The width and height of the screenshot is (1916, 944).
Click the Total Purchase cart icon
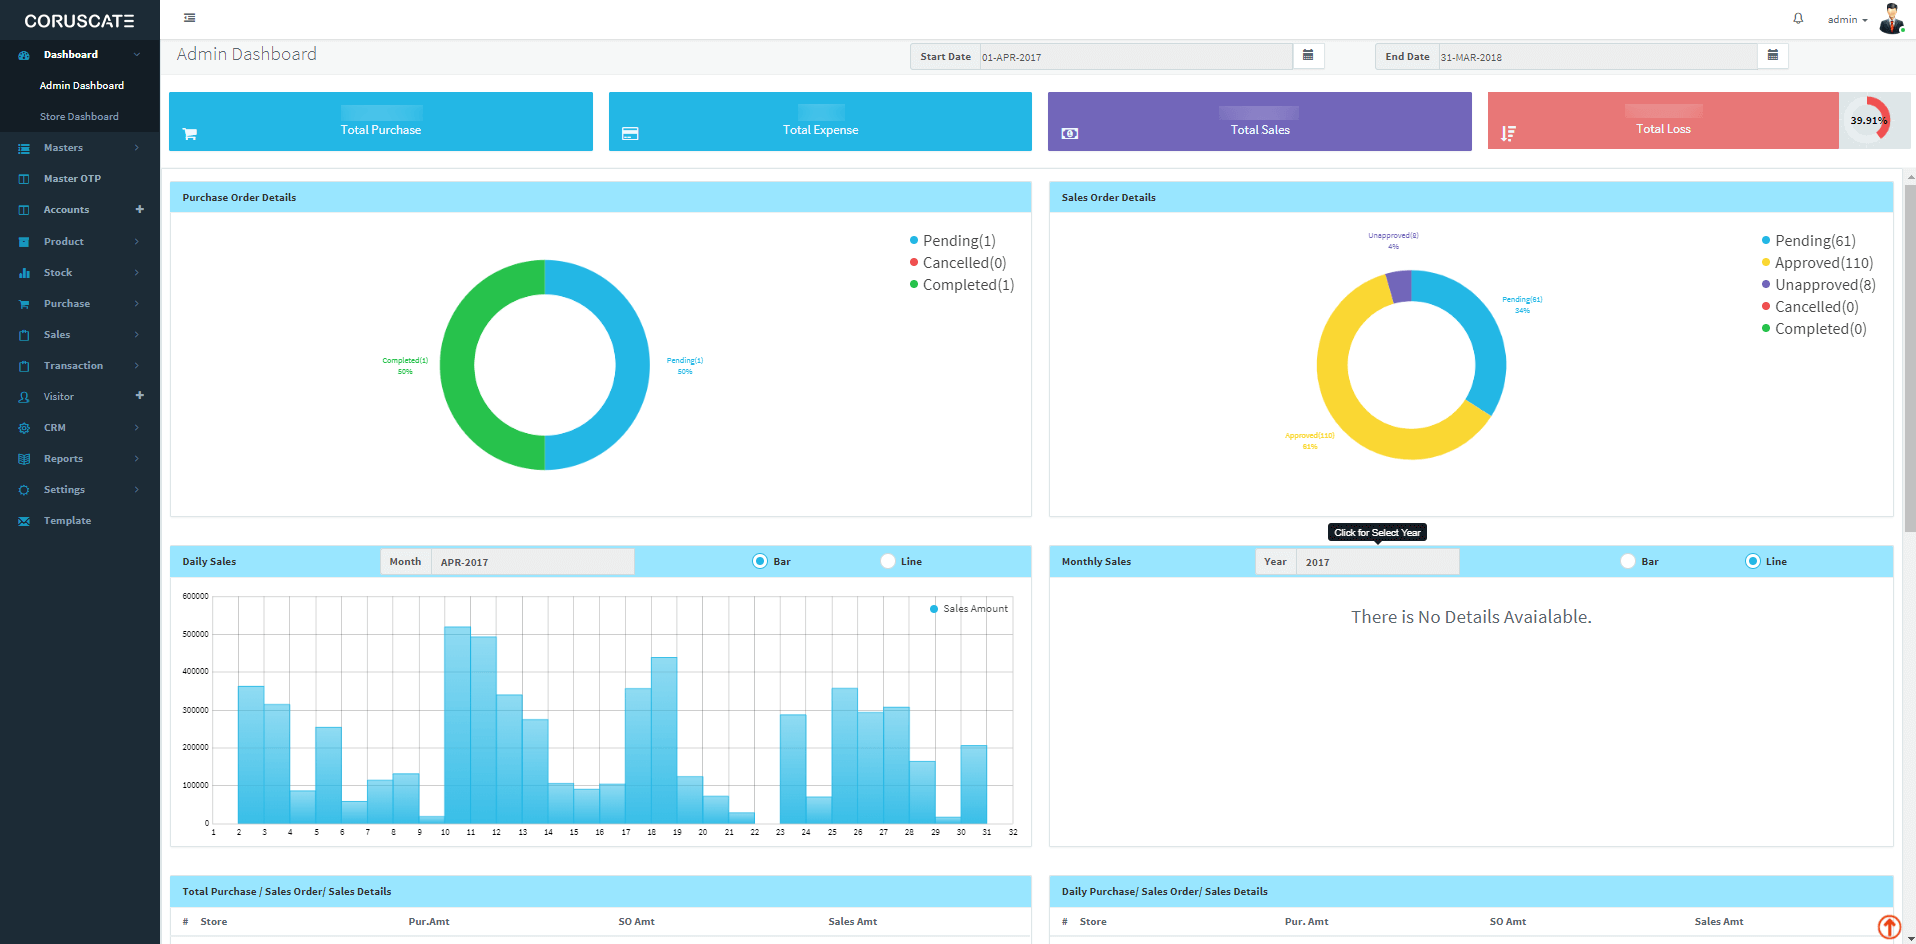click(190, 134)
